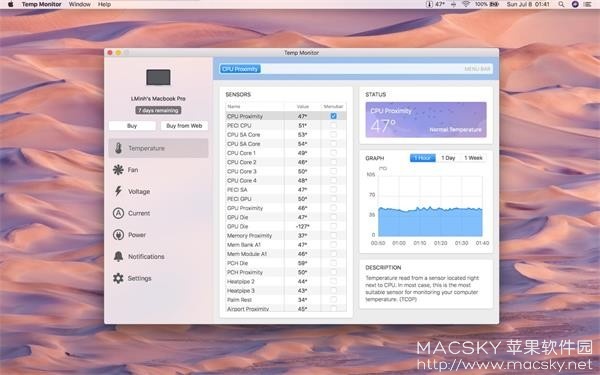Image resolution: width=600 pixels, height=375 pixels.
Task: Enable menubar checkbox for PECI CPU
Action: point(333,125)
